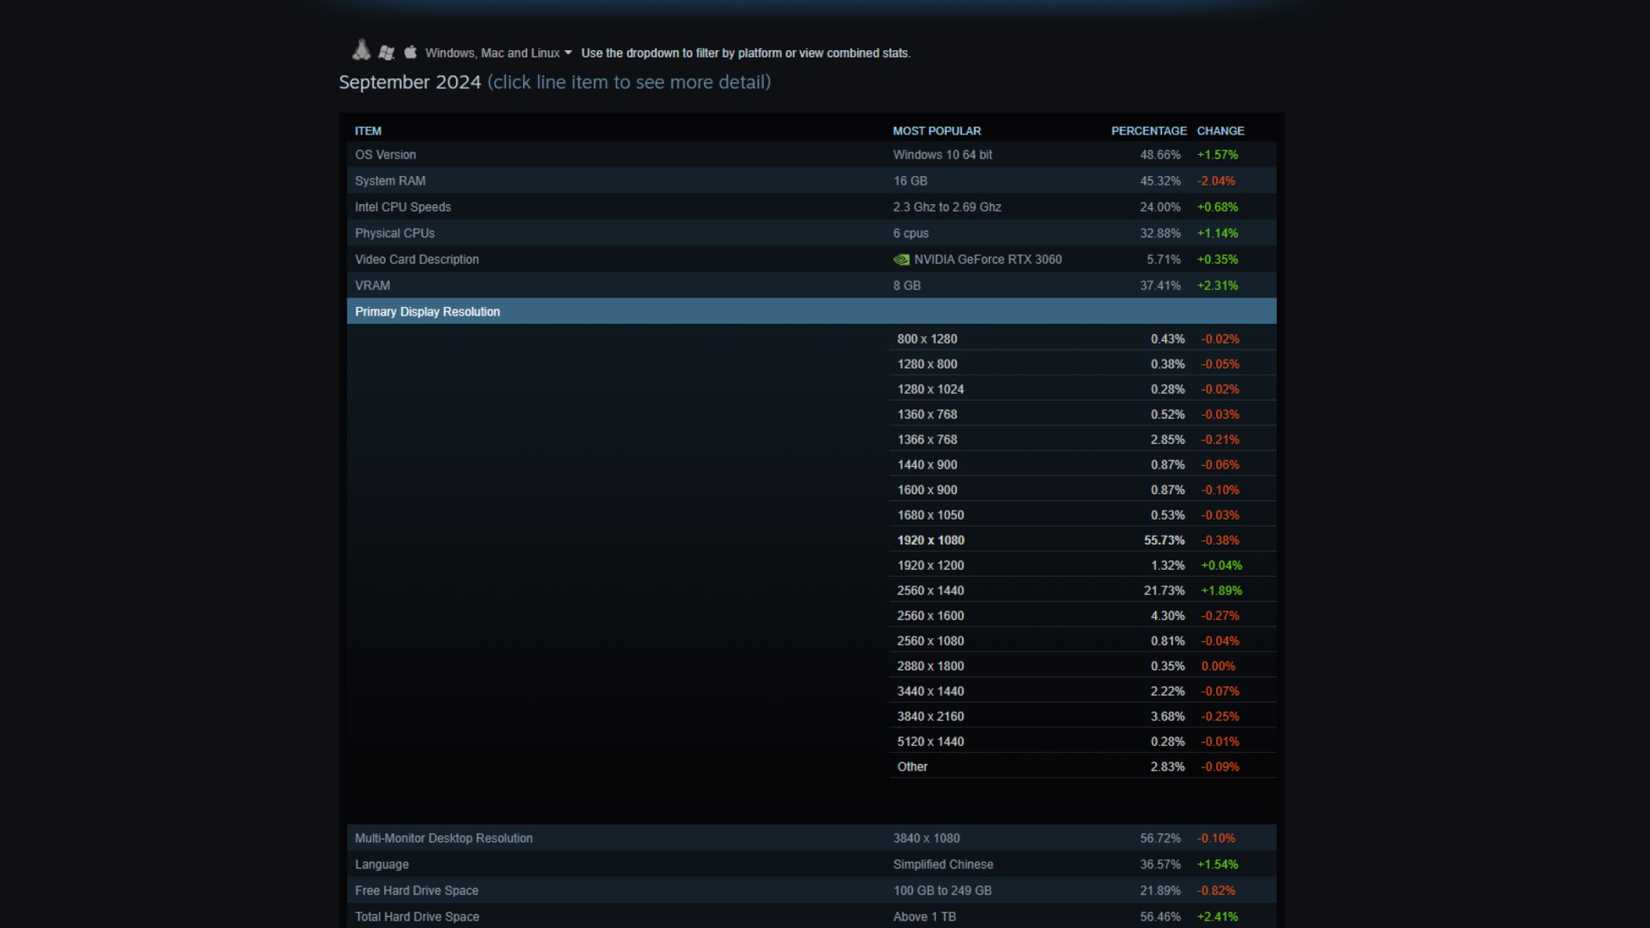Select the 800 x 1280 resolution entry
Screen dimensions: 1650x928
[x=1083, y=339]
